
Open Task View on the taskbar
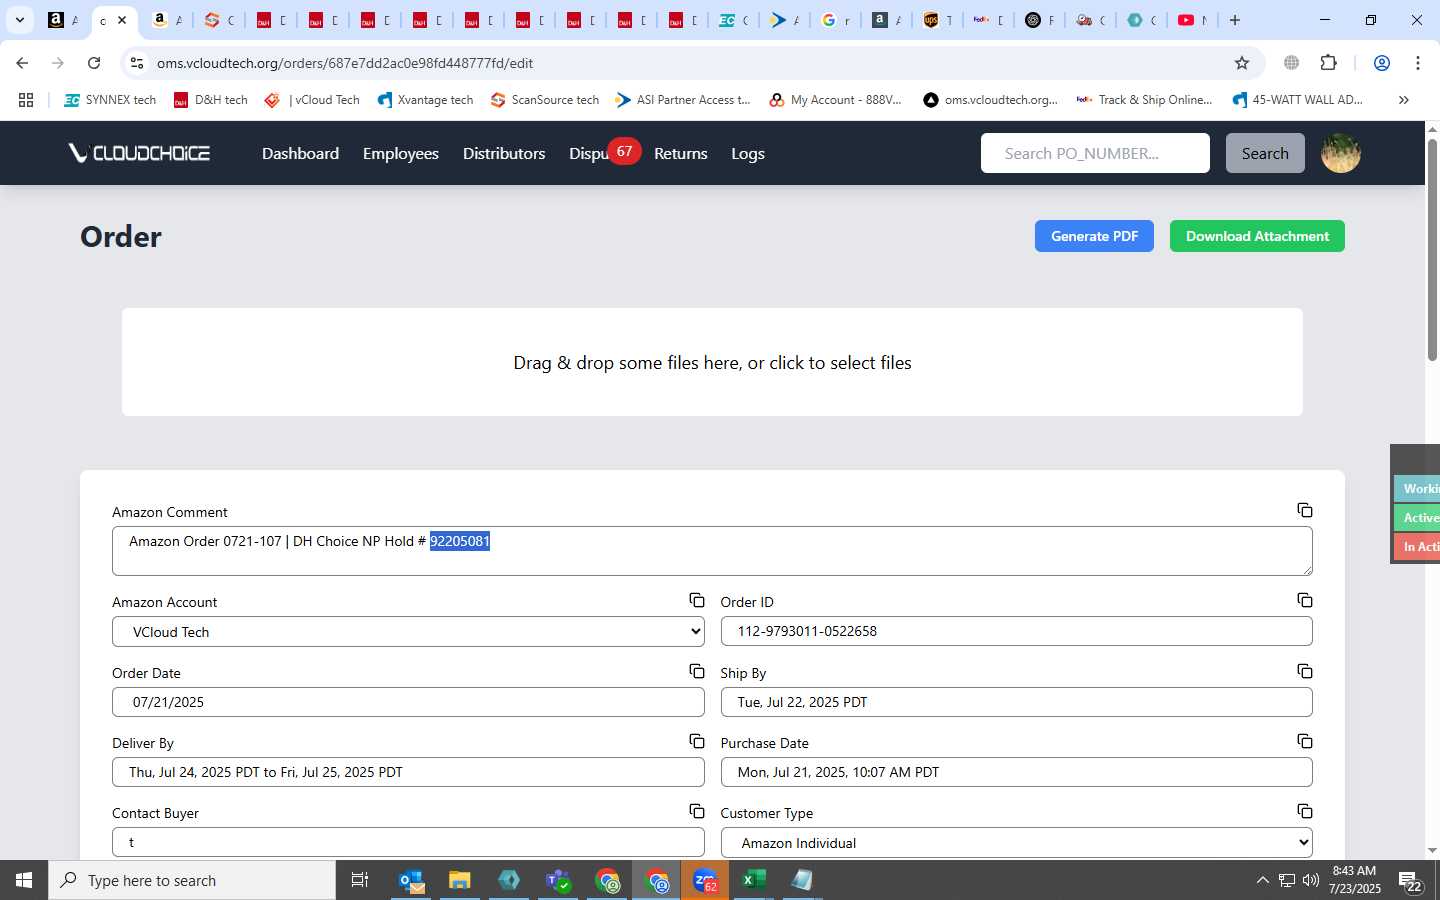[x=360, y=880]
